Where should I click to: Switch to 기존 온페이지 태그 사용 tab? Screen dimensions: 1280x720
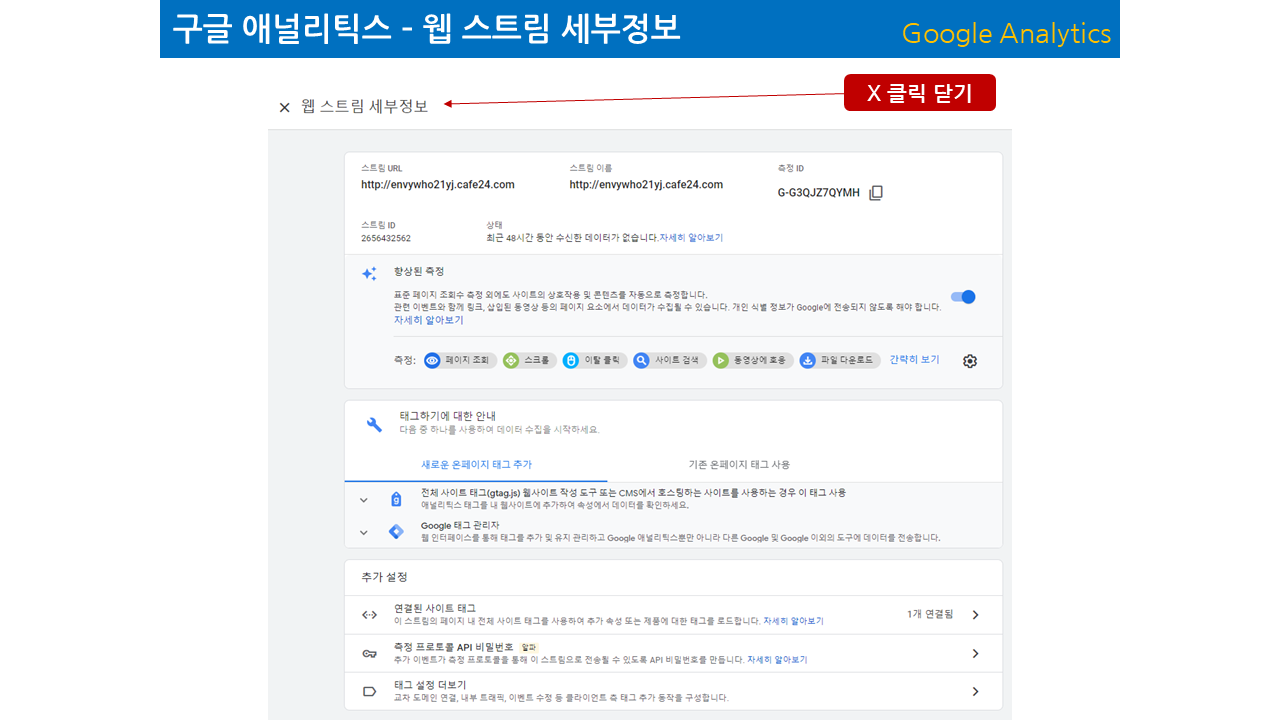tap(739, 465)
